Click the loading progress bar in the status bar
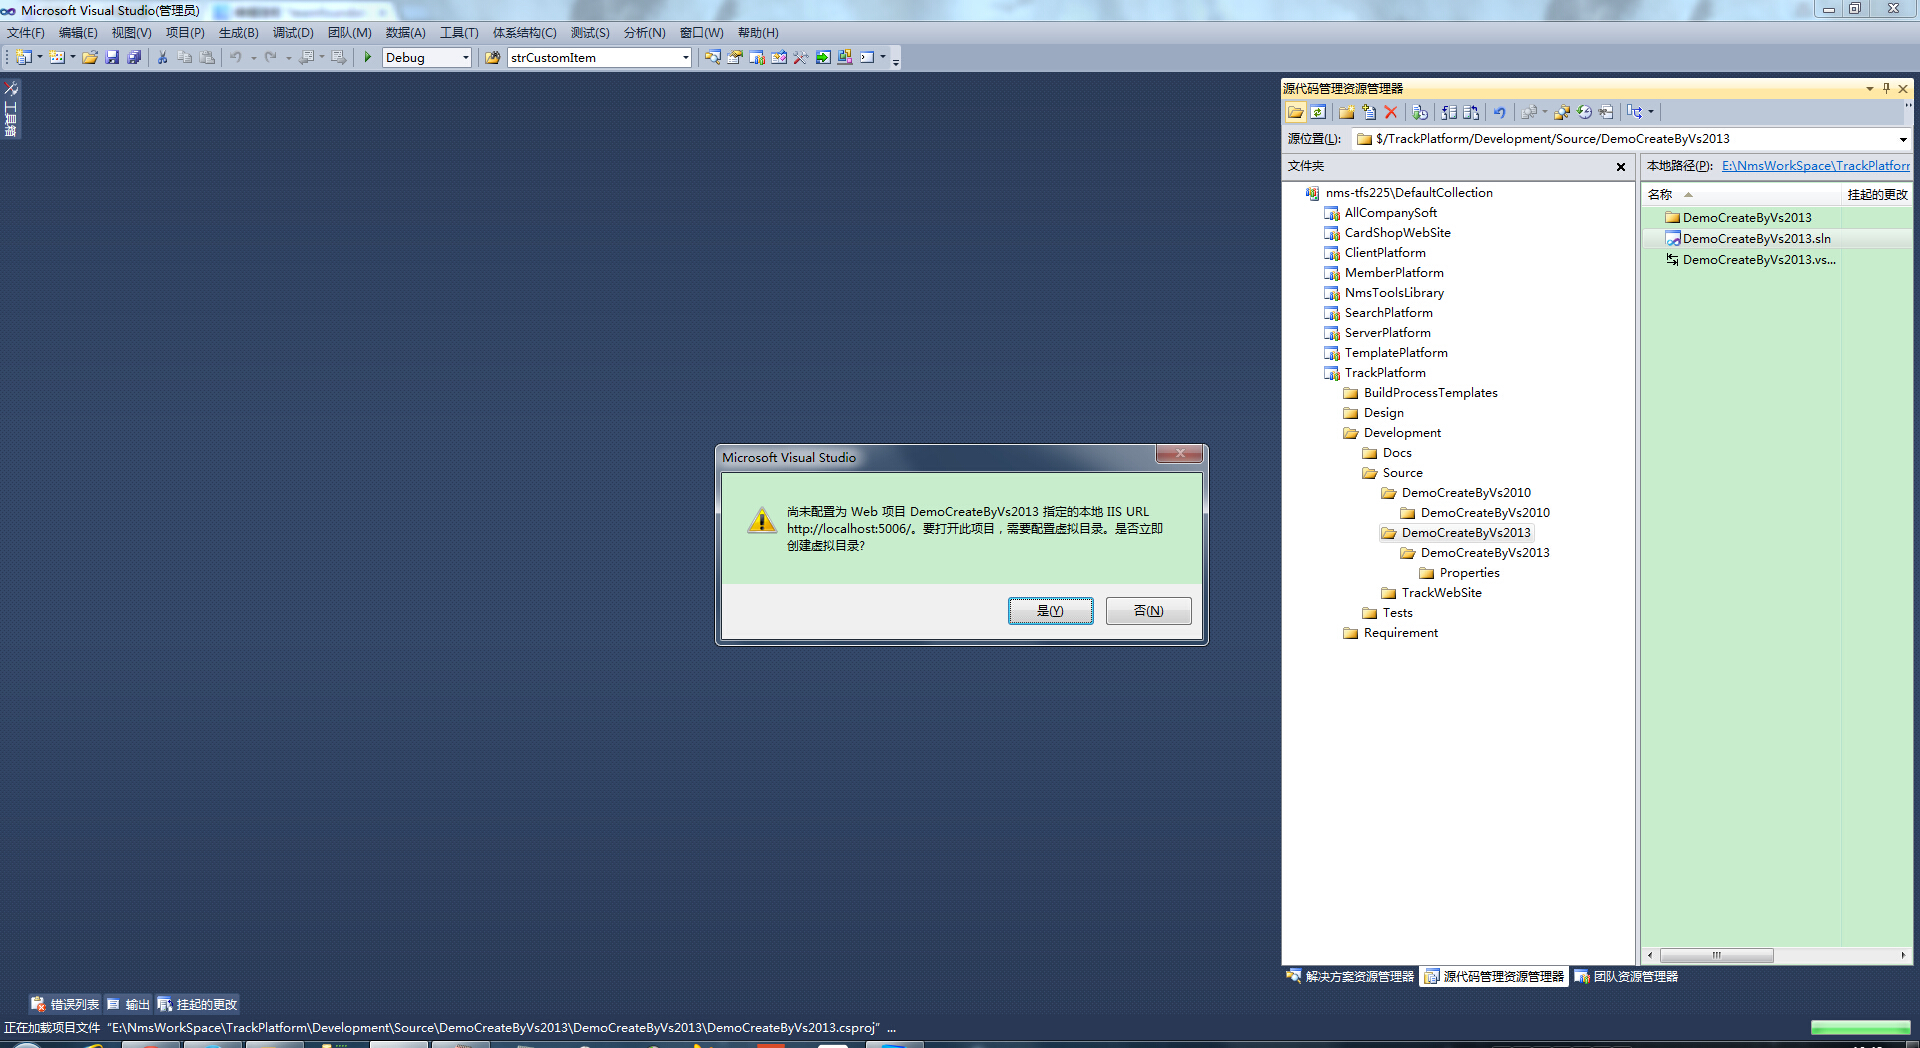The width and height of the screenshot is (1920, 1048). click(x=1860, y=1027)
